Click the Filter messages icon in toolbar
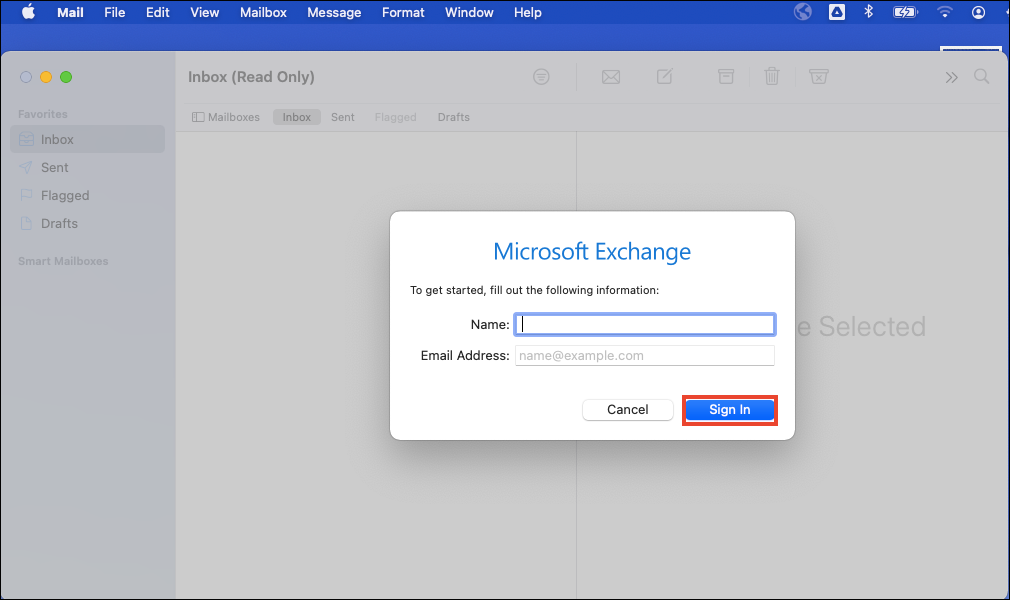 (541, 77)
